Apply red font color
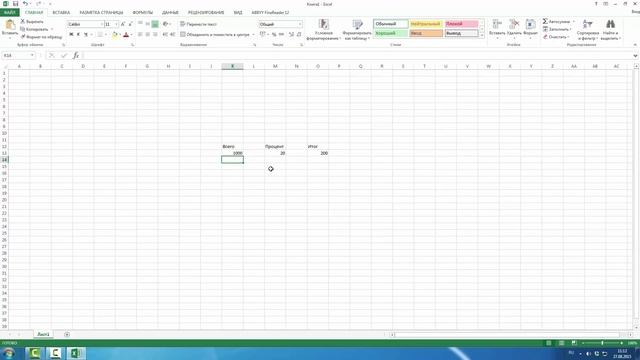The width and height of the screenshot is (640, 360). click(x=126, y=35)
